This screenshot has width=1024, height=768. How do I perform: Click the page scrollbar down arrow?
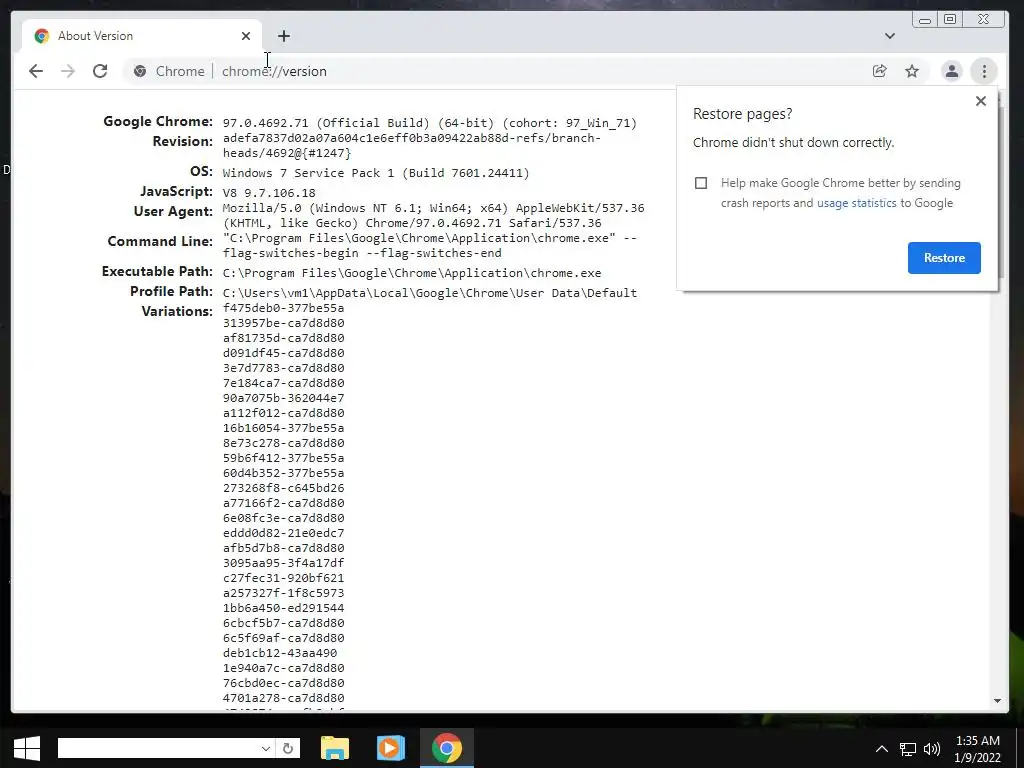tap(997, 701)
